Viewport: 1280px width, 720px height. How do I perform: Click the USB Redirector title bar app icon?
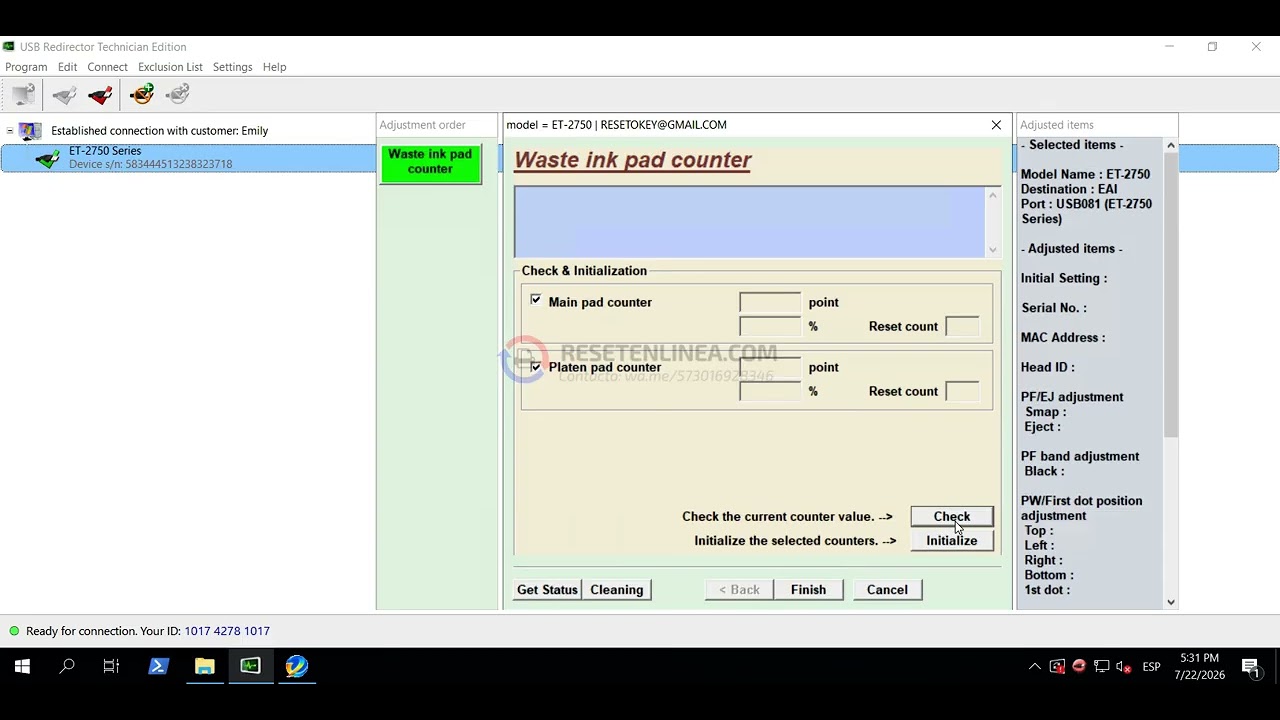(x=9, y=47)
